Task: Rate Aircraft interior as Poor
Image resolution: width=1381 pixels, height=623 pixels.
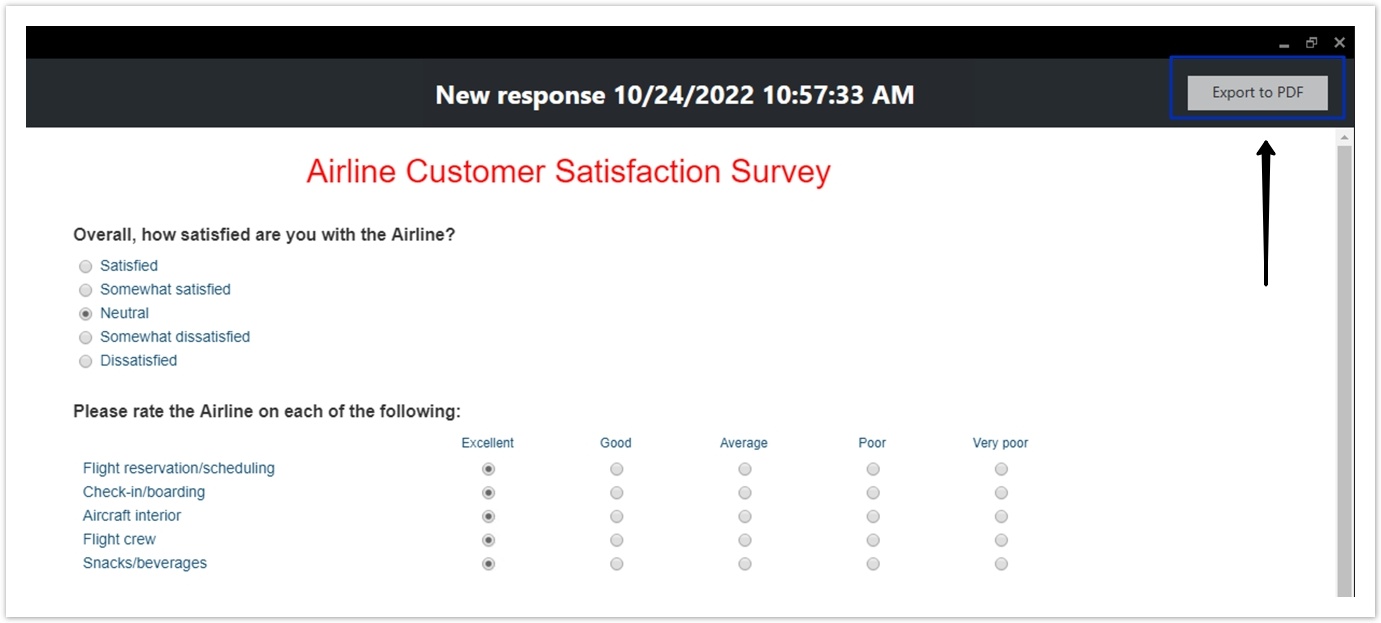Action: 873,517
